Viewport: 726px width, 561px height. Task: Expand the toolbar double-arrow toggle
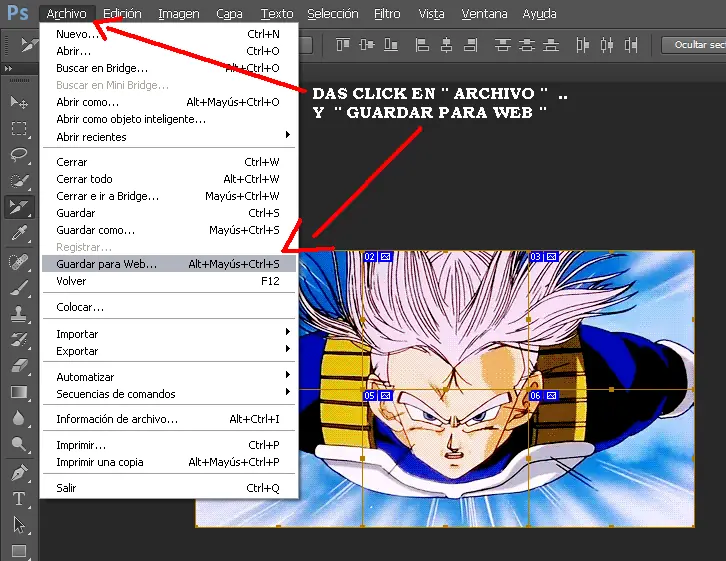(x=8, y=69)
